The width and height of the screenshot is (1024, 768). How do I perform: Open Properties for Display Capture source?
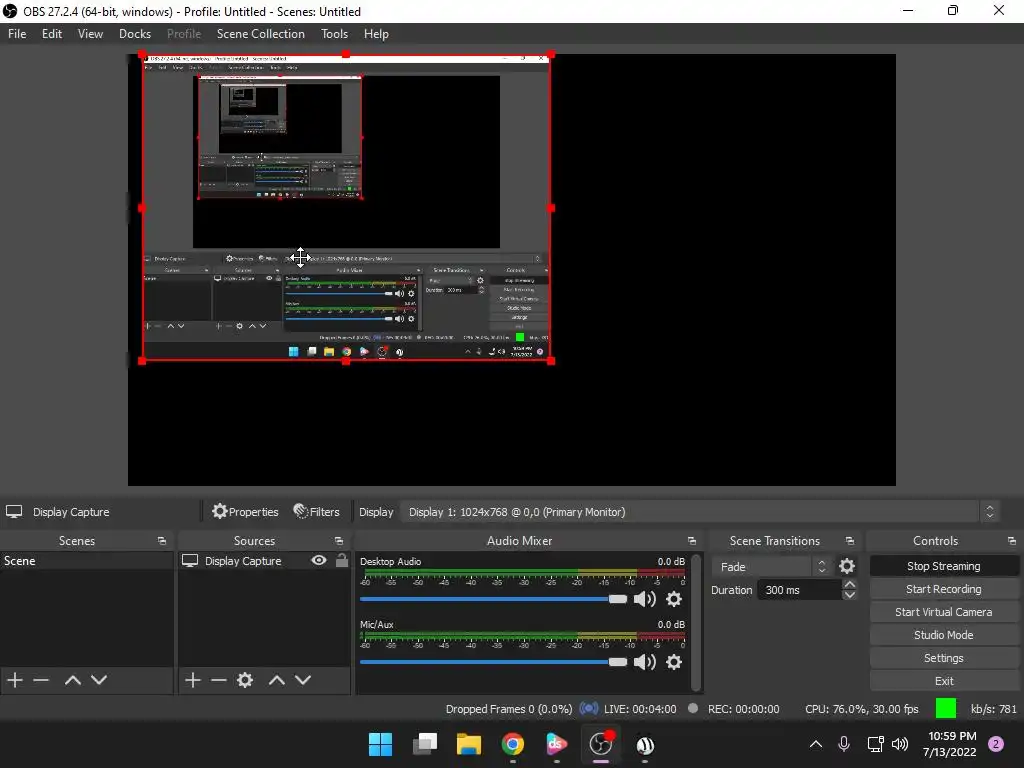(246, 512)
